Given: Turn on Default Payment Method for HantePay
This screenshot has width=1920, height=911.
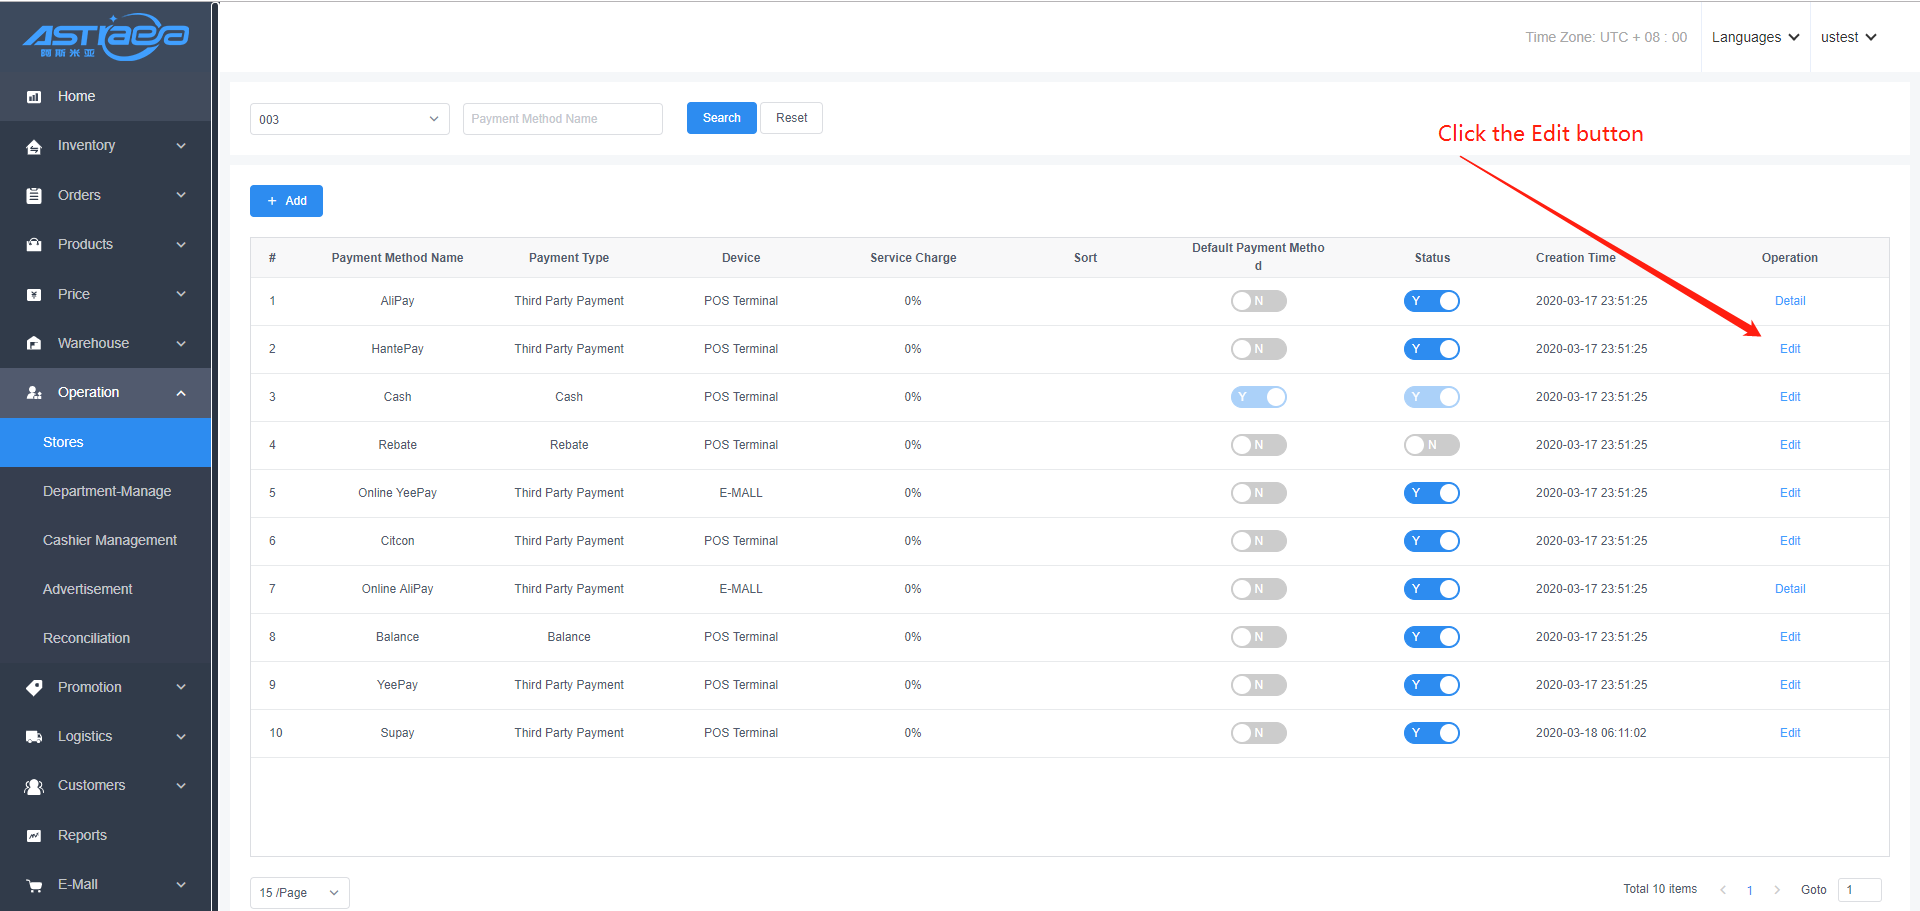Looking at the screenshot, I should pos(1258,349).
